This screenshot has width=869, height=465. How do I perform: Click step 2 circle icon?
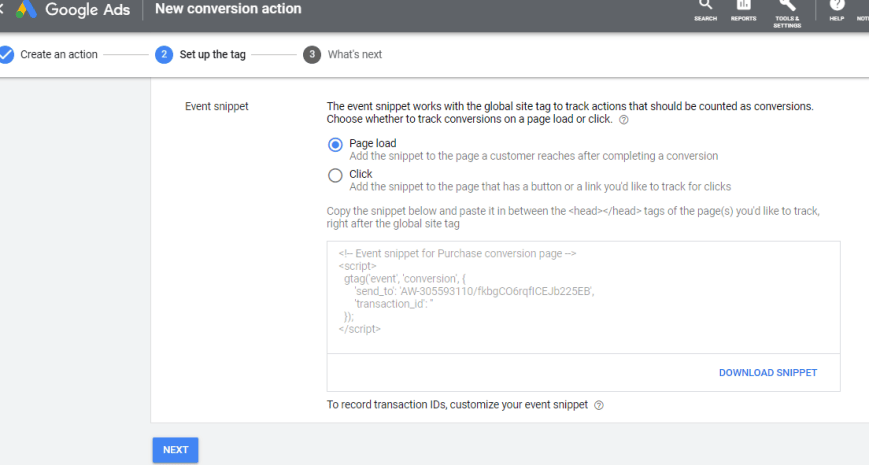pos(164,54)
